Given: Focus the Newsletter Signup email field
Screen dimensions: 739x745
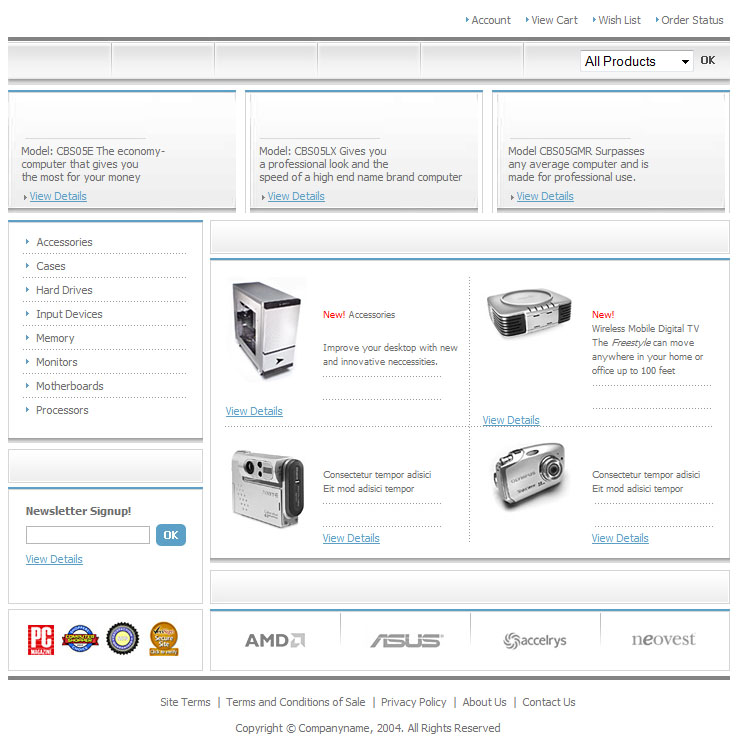Looking at the screenshot, I should click(88, 535).
